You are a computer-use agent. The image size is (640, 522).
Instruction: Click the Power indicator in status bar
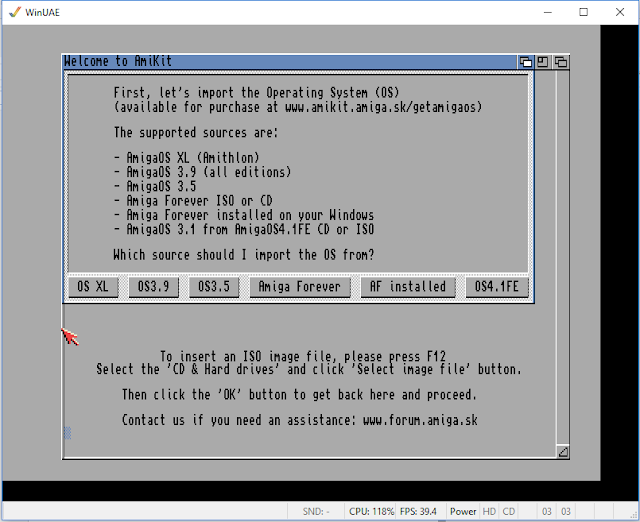coord(463,511)
